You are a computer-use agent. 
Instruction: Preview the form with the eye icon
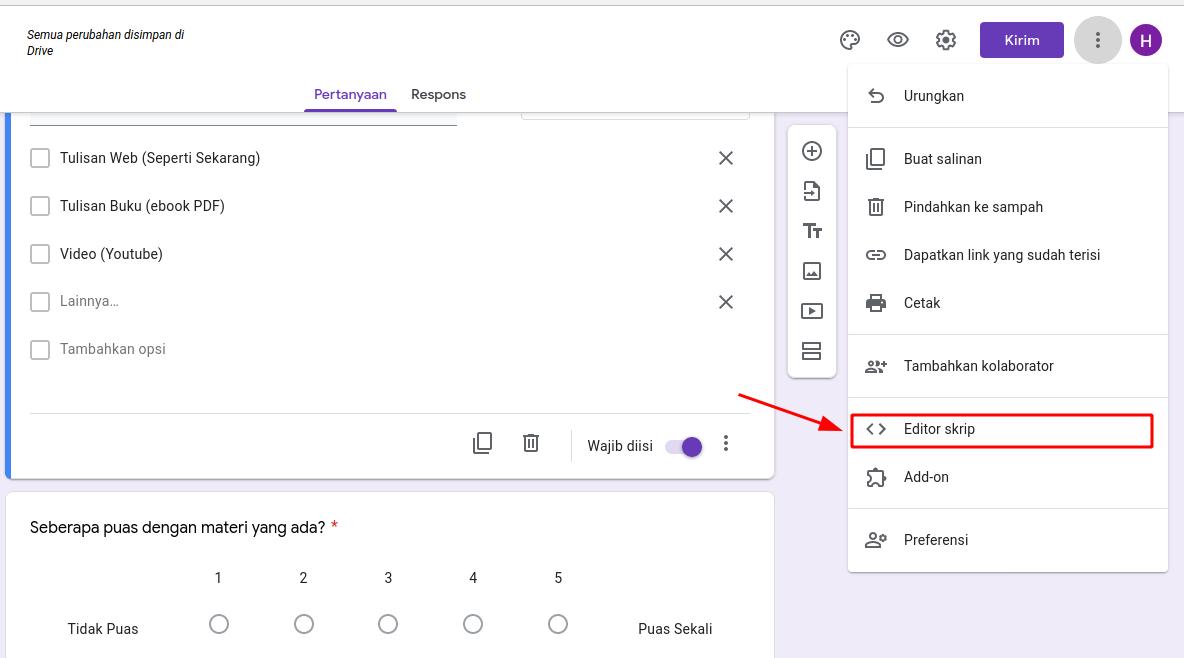897,40
